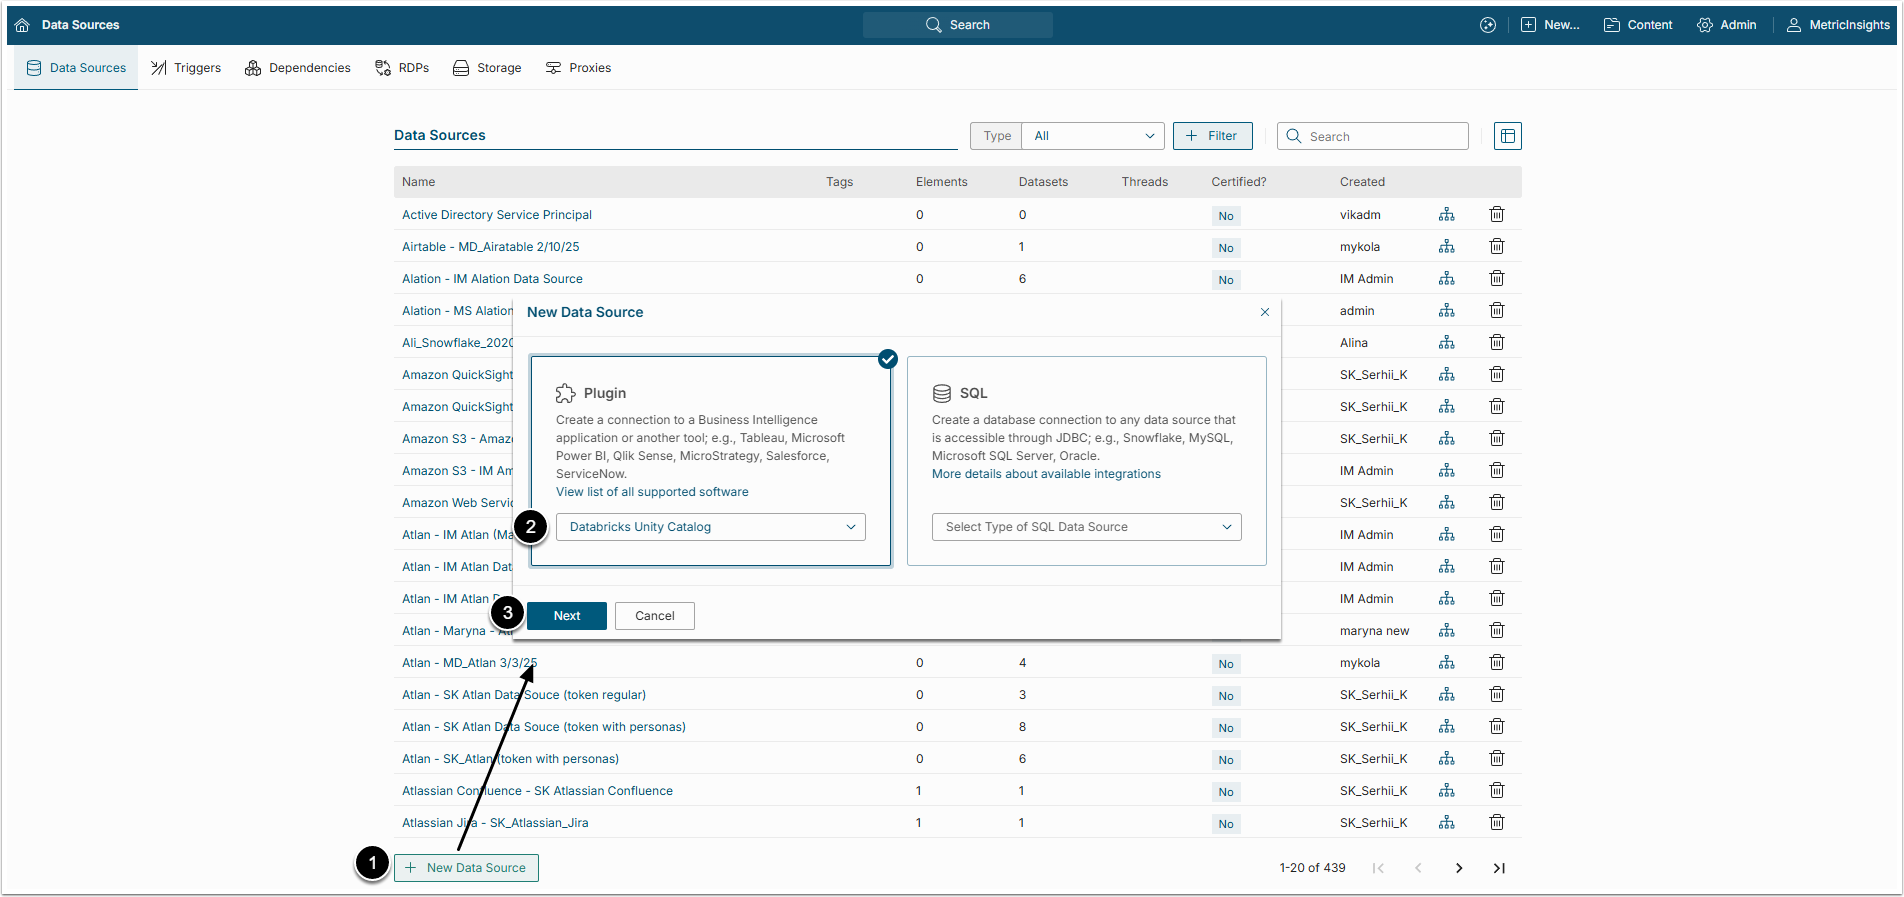Screen dimensions: 1904x897
Task: Delete the Active Directory Service Principal row
Action: click(x=1496, y=215)
